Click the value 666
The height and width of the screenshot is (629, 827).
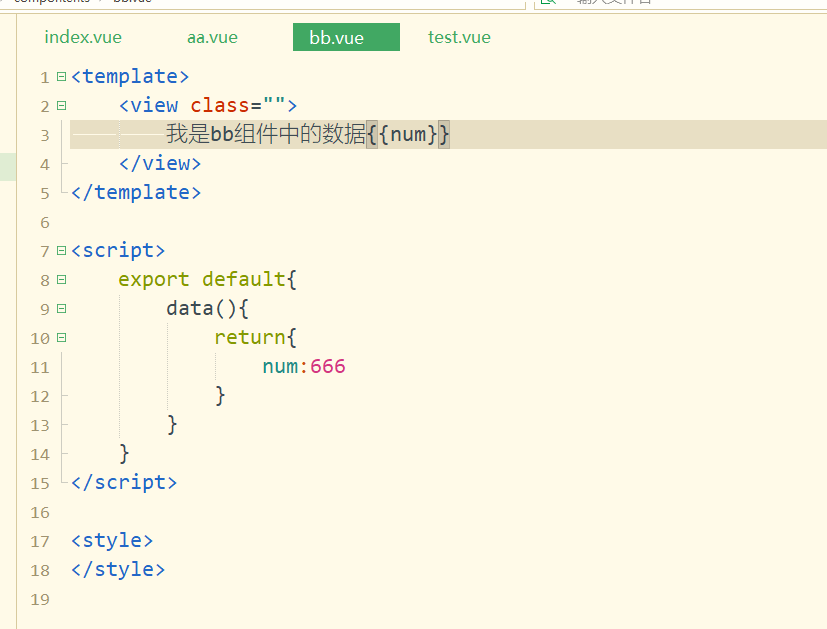coord(328,366)
